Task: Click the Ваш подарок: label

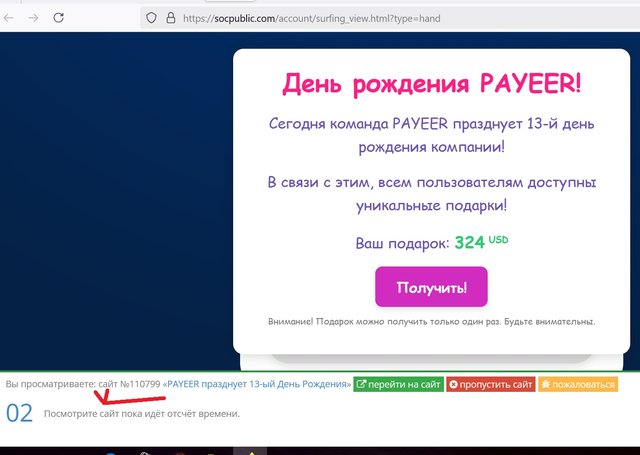Action: [x=402, y=243]
